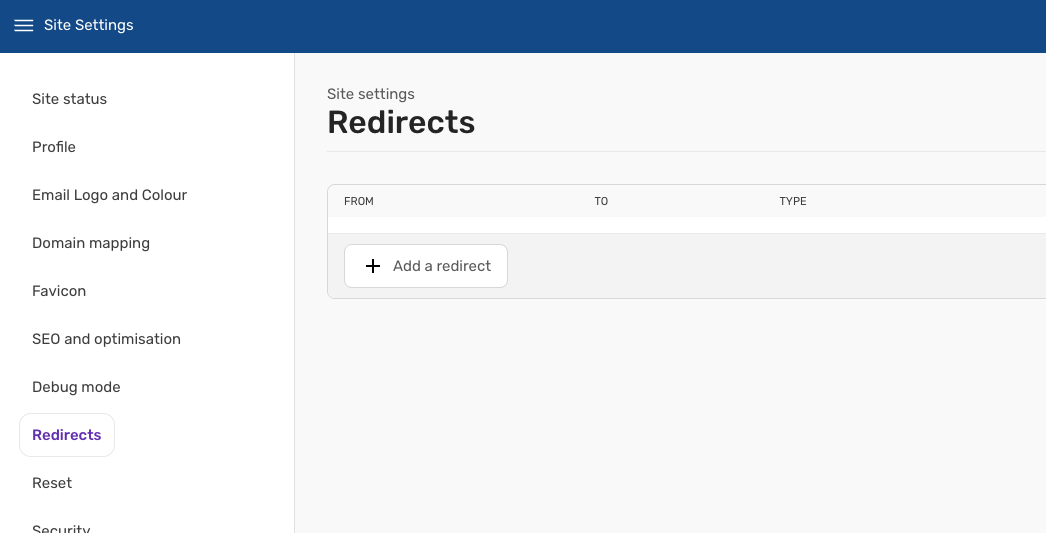
Task: Navigate to SEO and optimisation
Action: coord(106,339)
